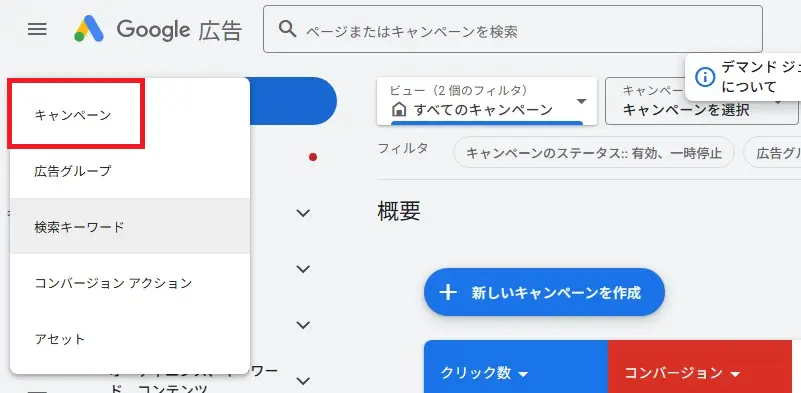Open the ビュー すべてのキャンペーン dropdown
801x393 pixels.
point(487,101)
